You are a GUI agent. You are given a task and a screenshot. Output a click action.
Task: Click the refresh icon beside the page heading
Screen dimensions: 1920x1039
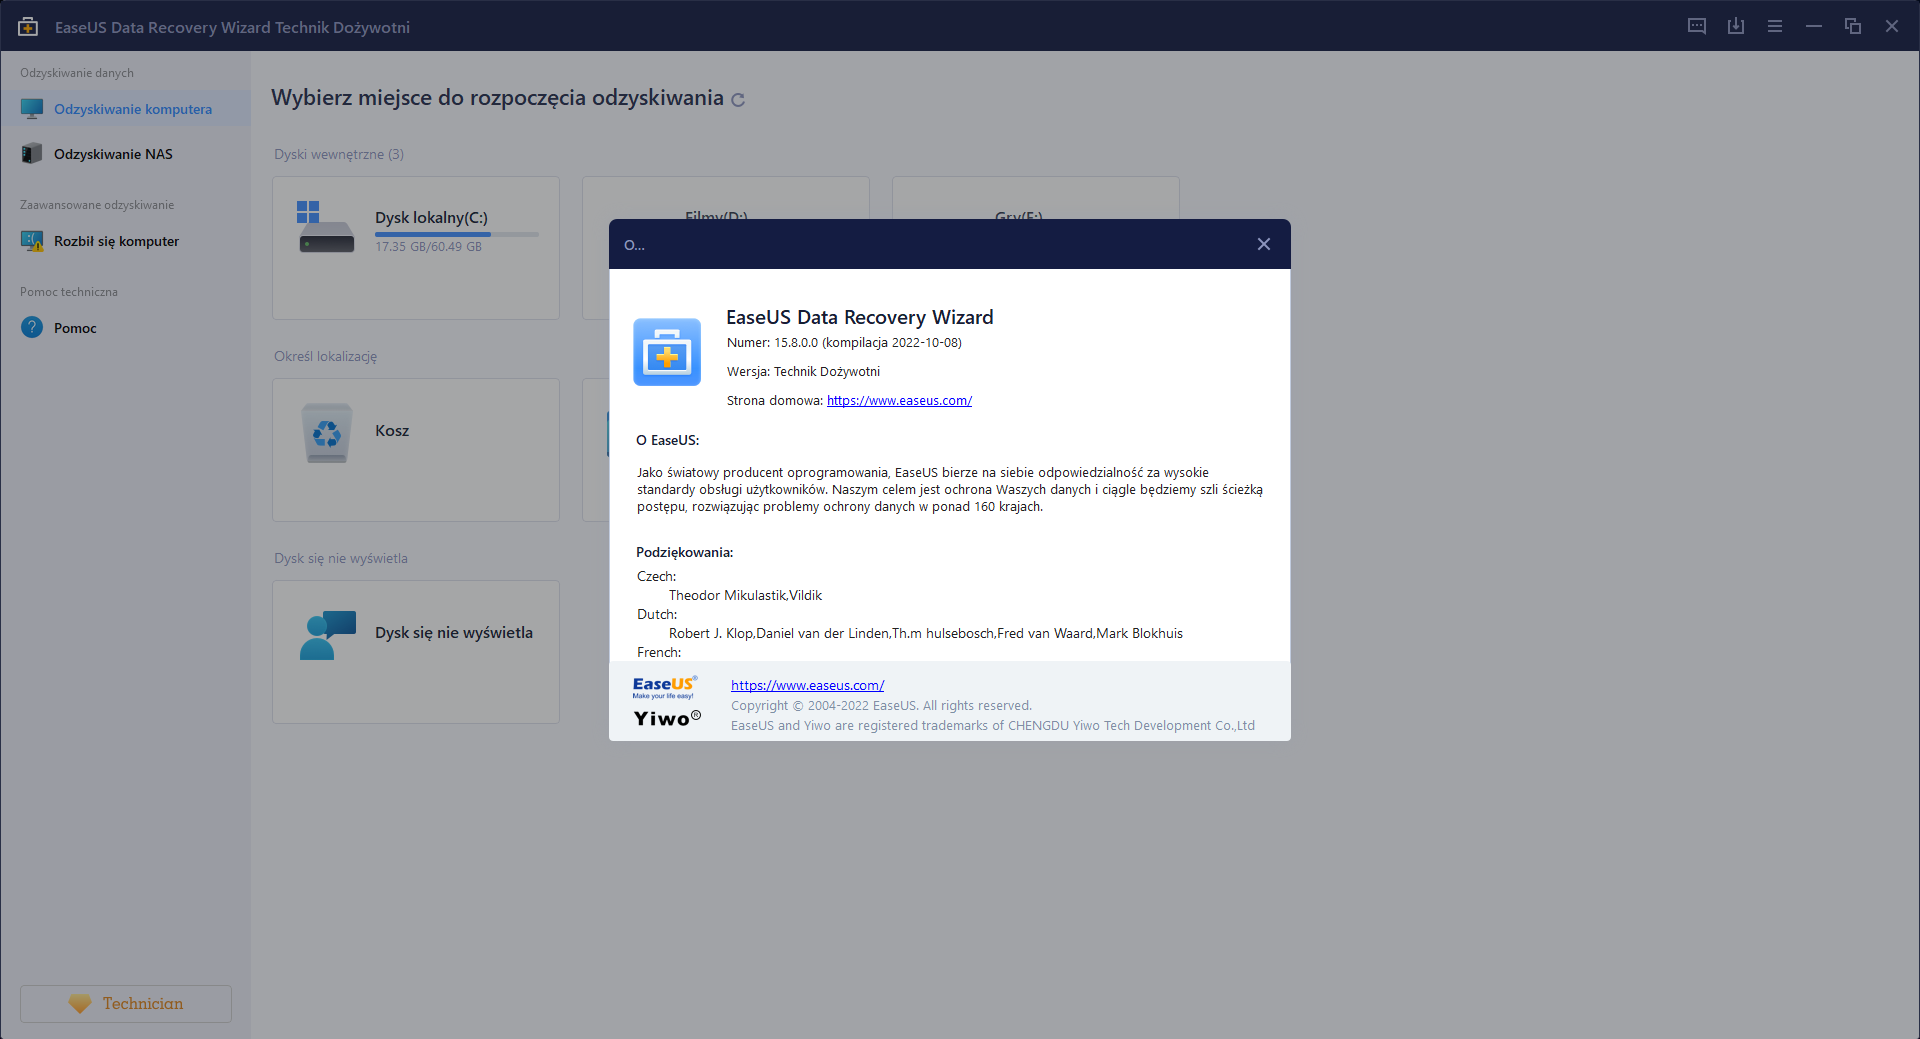coord(738,100)
